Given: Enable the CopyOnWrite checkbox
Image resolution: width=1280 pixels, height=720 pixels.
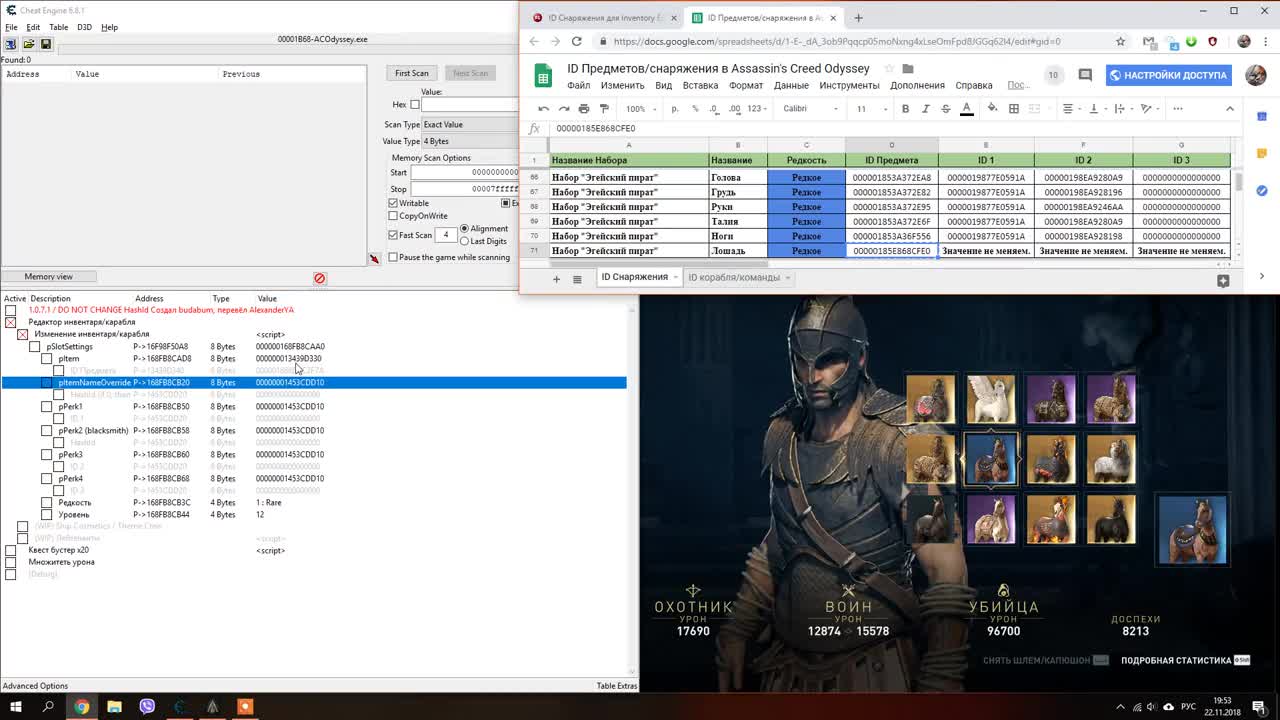Looking at the screenshot, I should click(x=393, y=216).
